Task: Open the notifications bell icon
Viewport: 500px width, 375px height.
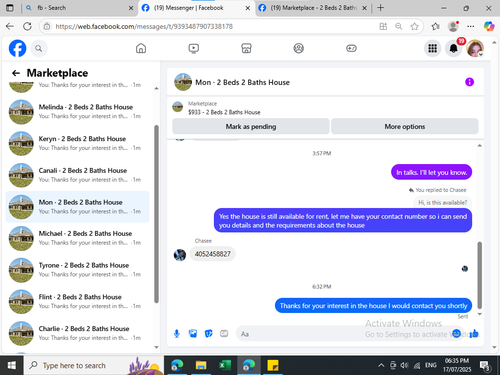Action: [454, 49]
